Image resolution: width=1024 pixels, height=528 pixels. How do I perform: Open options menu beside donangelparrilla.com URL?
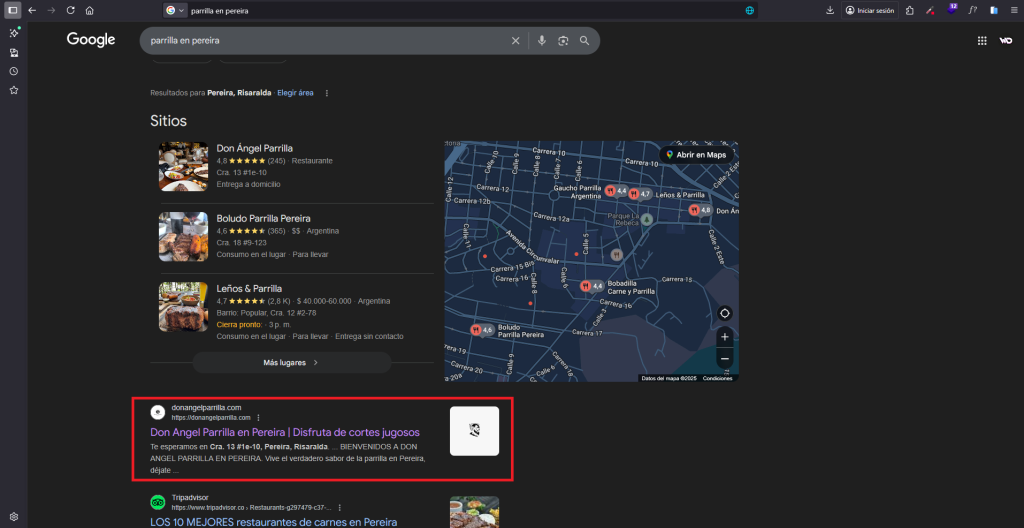coord(259,418)
